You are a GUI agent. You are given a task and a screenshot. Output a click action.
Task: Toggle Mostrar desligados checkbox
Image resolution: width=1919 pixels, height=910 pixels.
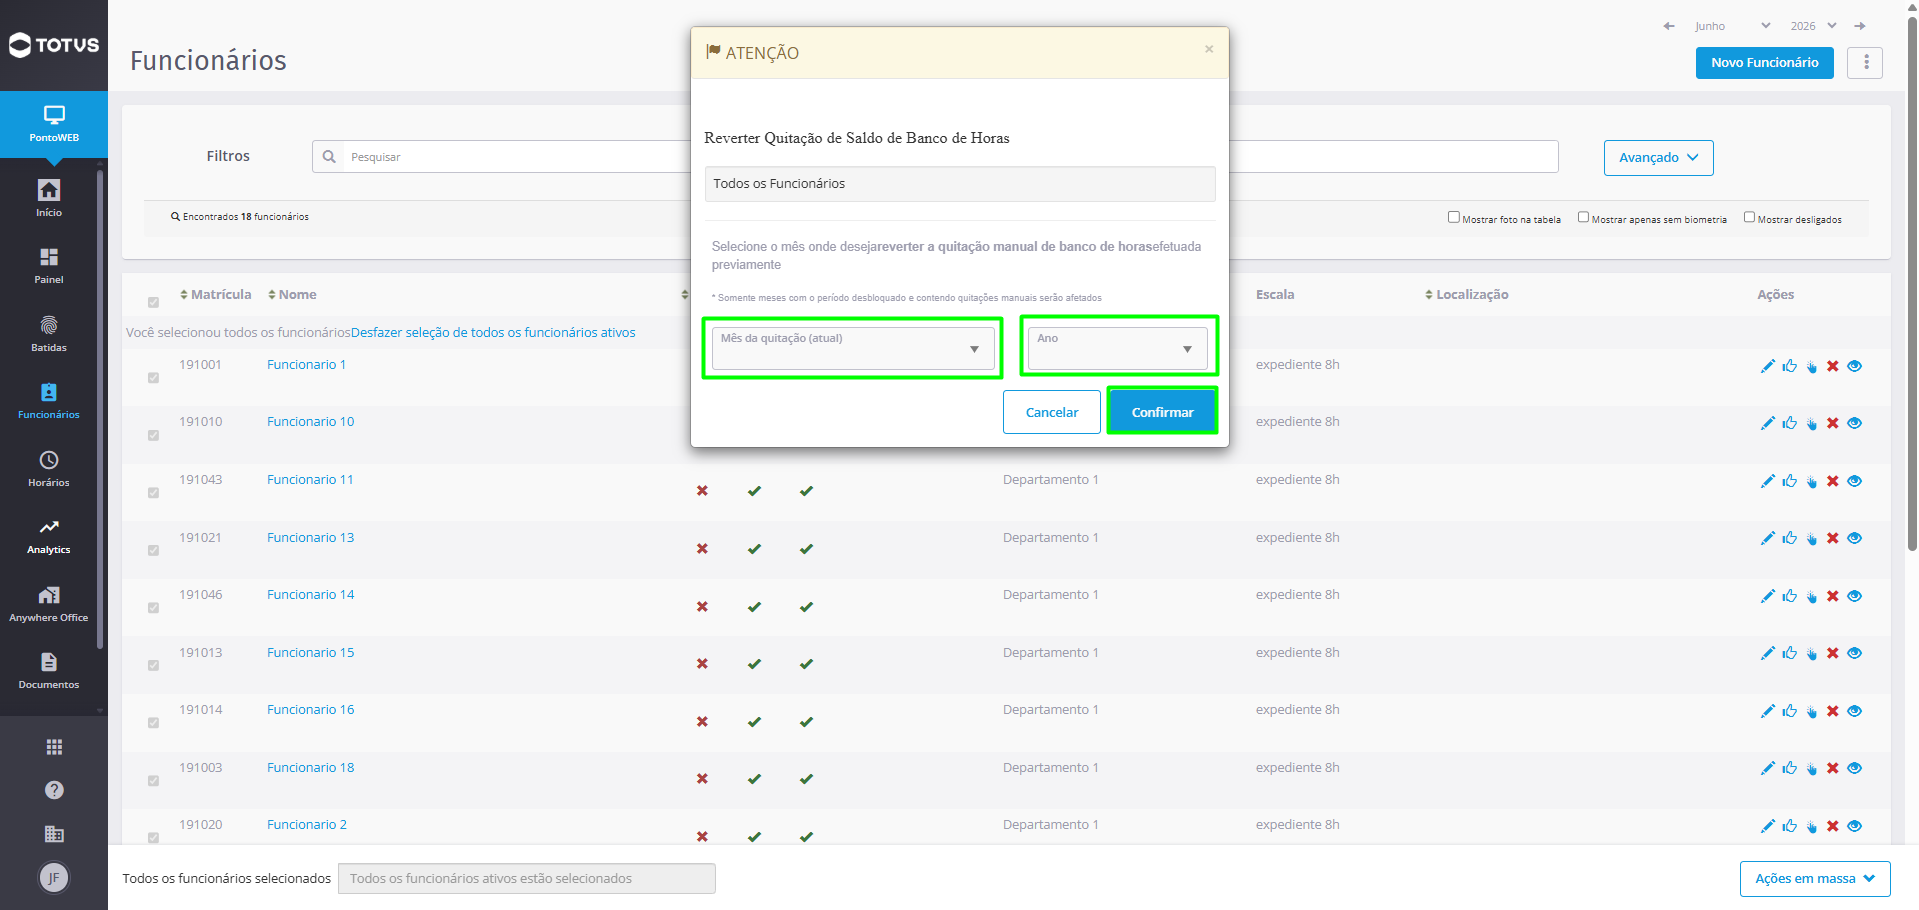[x=1749, y=217]
